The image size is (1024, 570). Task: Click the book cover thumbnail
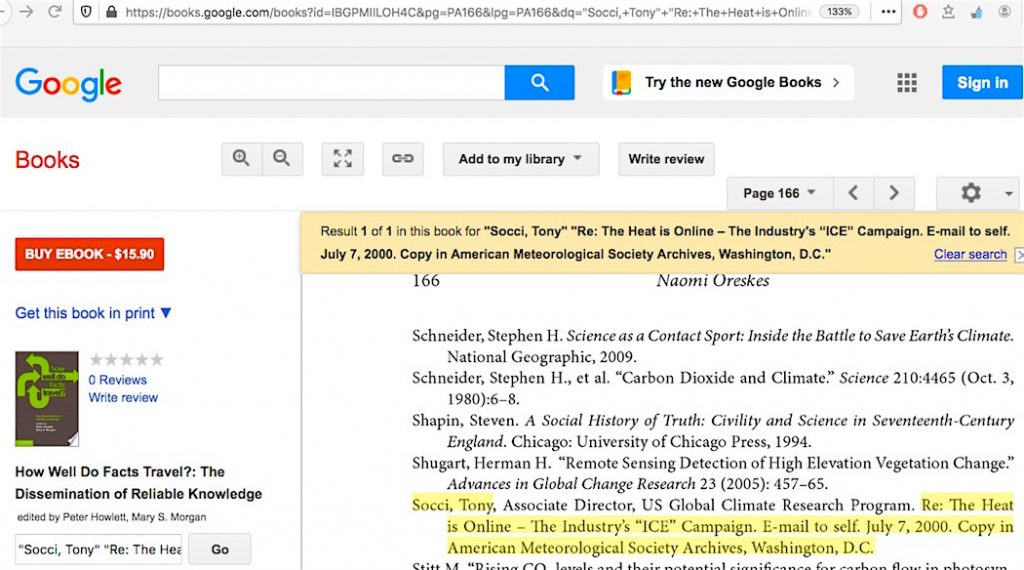47,398
